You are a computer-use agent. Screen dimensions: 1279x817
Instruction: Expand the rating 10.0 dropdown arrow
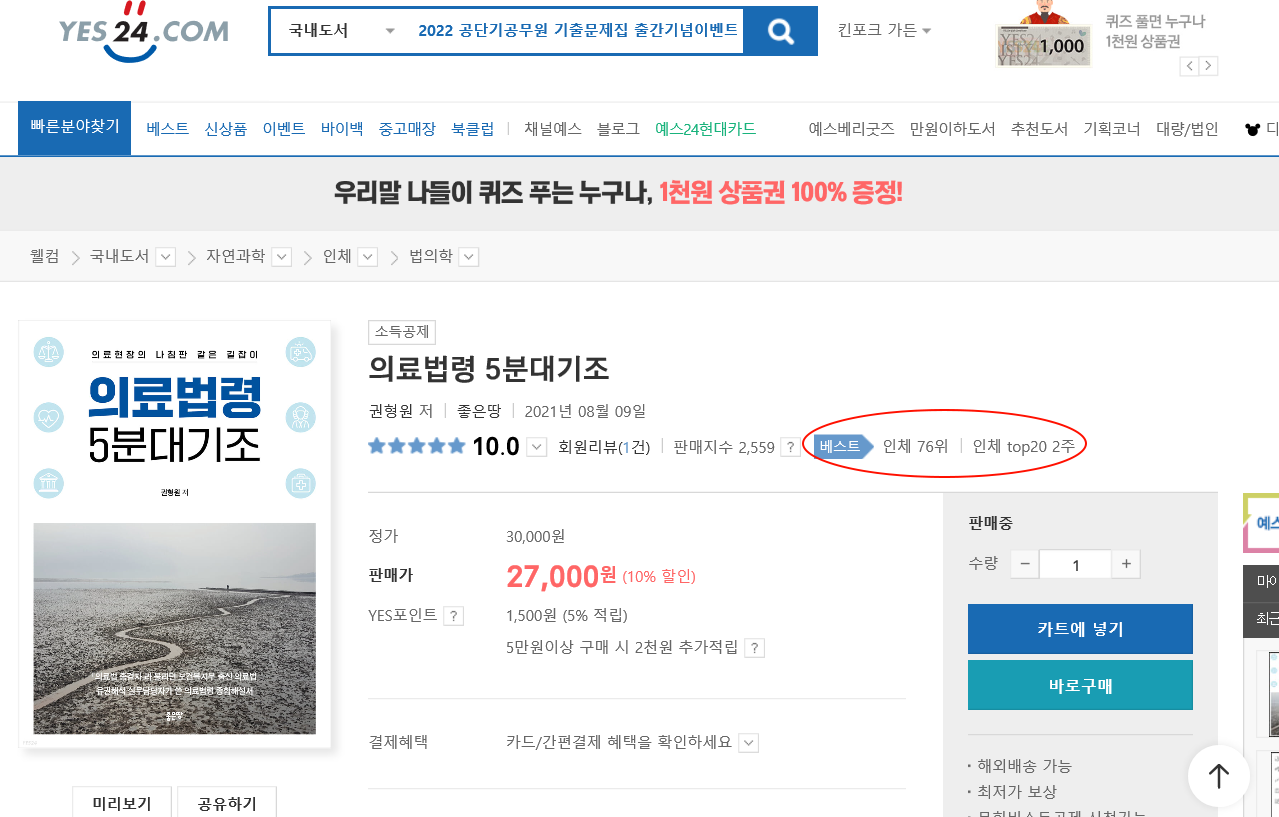pos(537,447)
